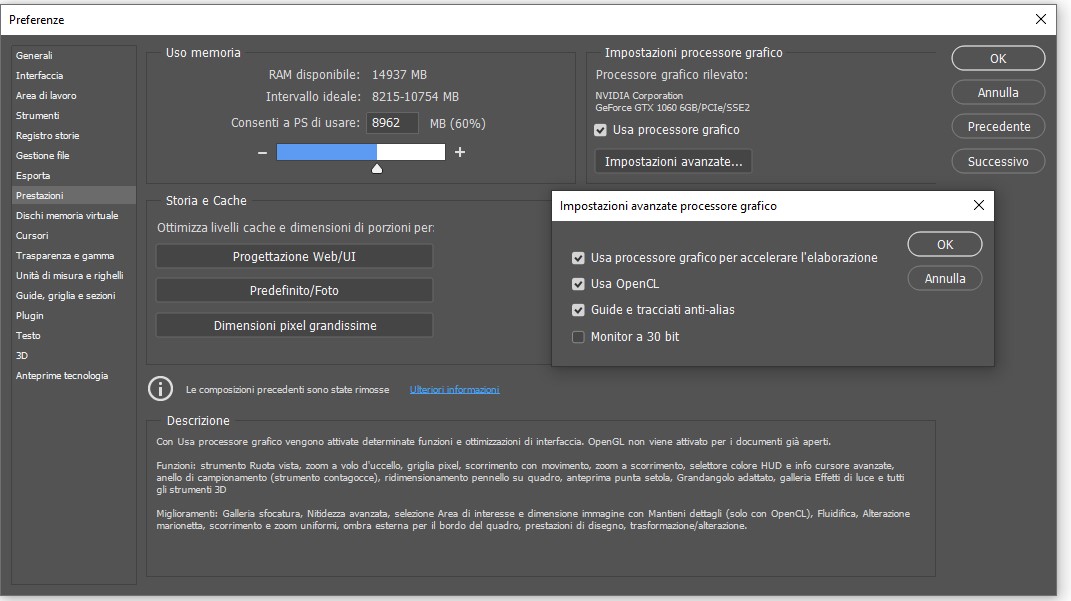Open the Ulteriori informazioni link
The image size is (1071, 601).
tap(454, 389)
